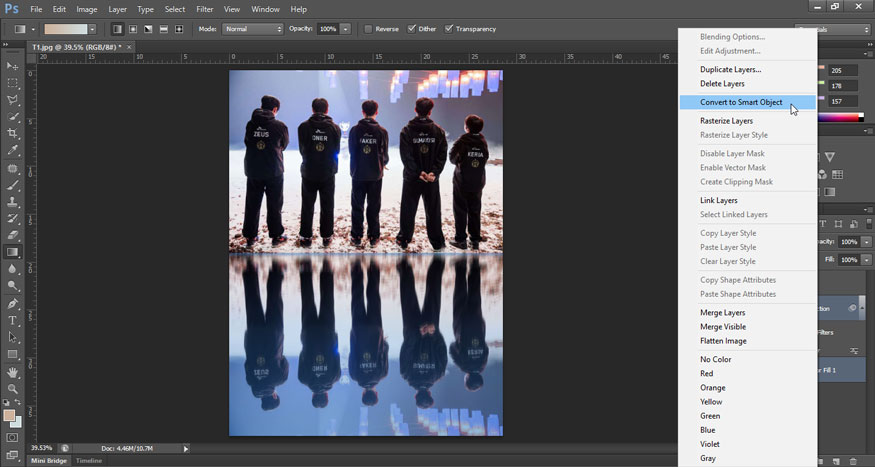This screenshot has width=875, height=467.
Task: Select the Eyedropper tool
Action: pyautogui.click(x=13, y=150)
